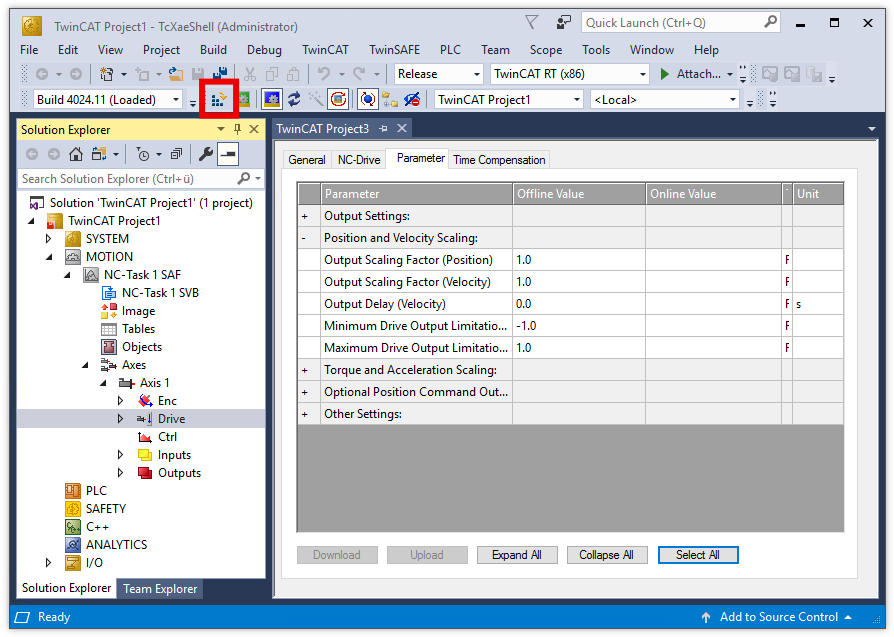Toggle Free Run State icon
894x637 pixels.
(339, 100)
